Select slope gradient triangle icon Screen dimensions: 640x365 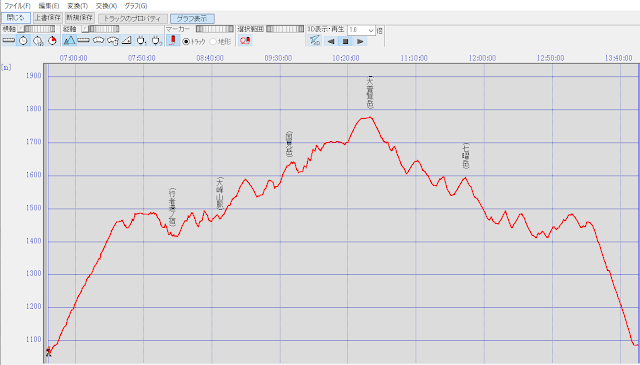coord(127,40)
